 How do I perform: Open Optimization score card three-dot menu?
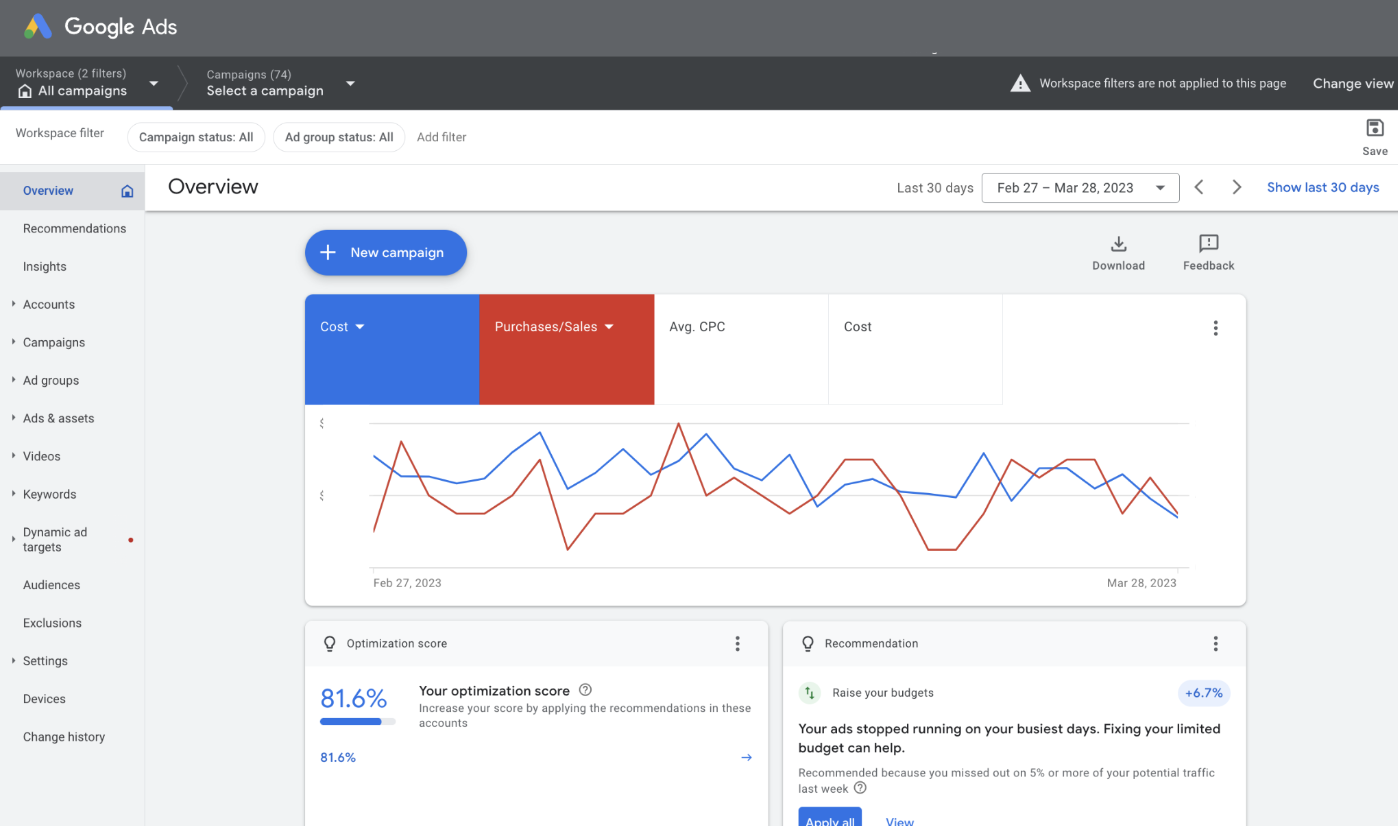737,644
